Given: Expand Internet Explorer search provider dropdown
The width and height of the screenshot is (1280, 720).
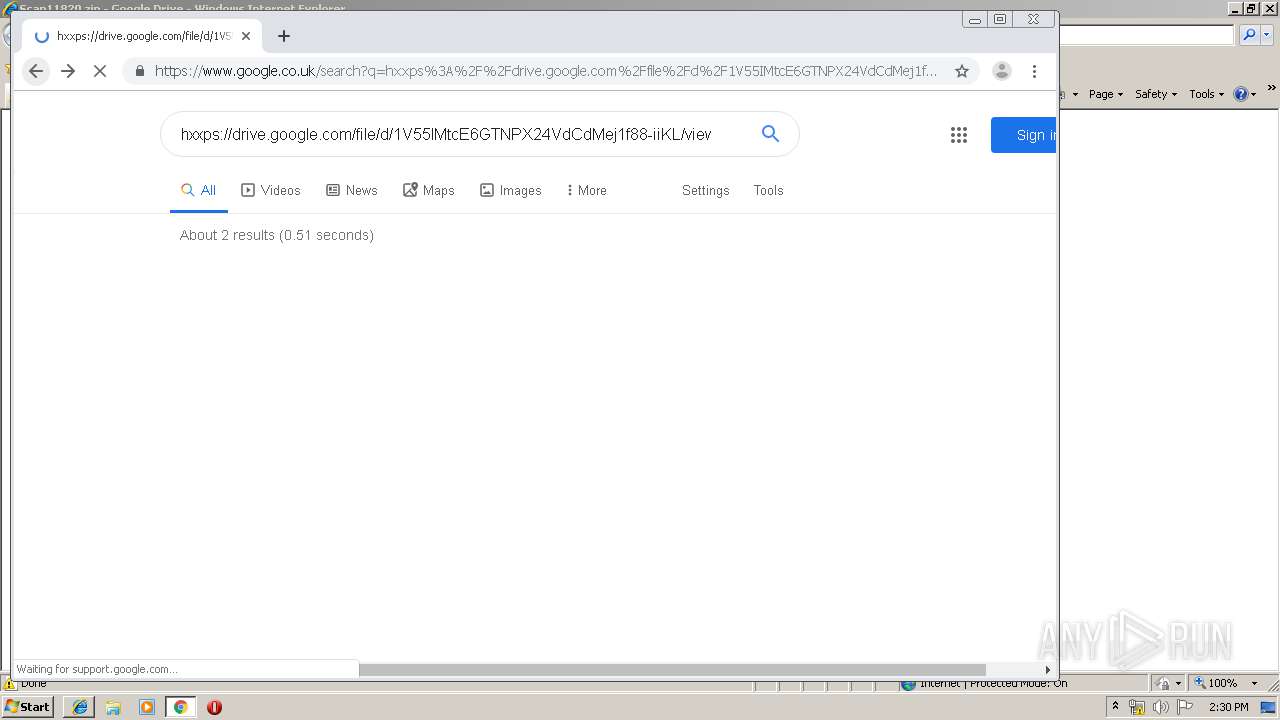Looking at the screenshot, I should click(x=1266, y=35).
